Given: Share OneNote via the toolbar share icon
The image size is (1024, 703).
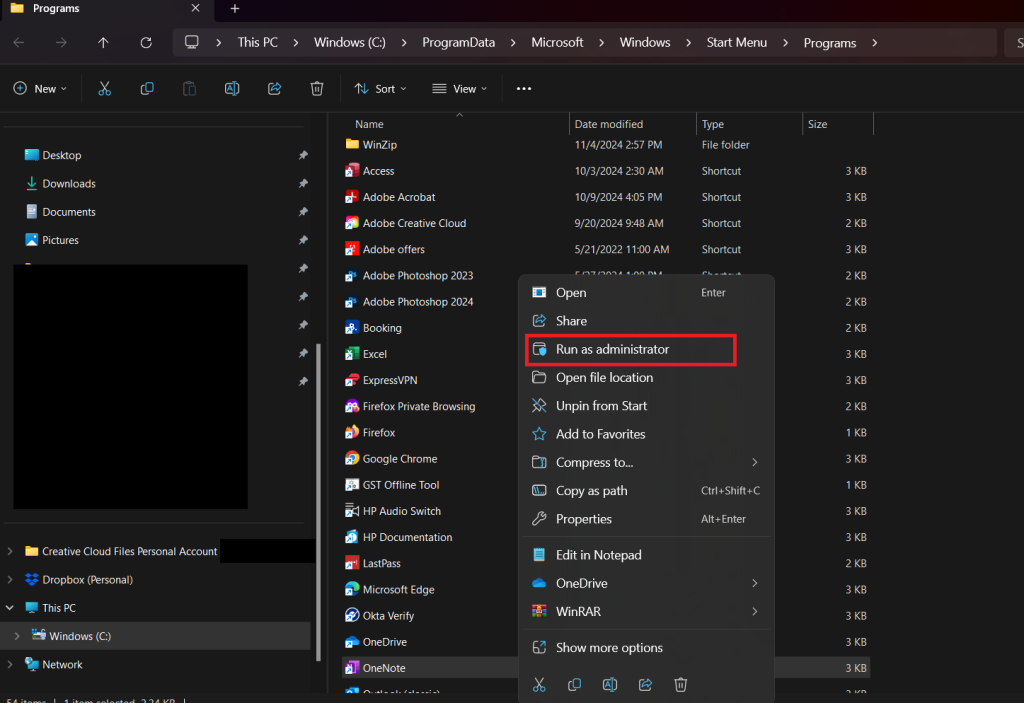Looking at the screenshot, I should pos(274,88).
